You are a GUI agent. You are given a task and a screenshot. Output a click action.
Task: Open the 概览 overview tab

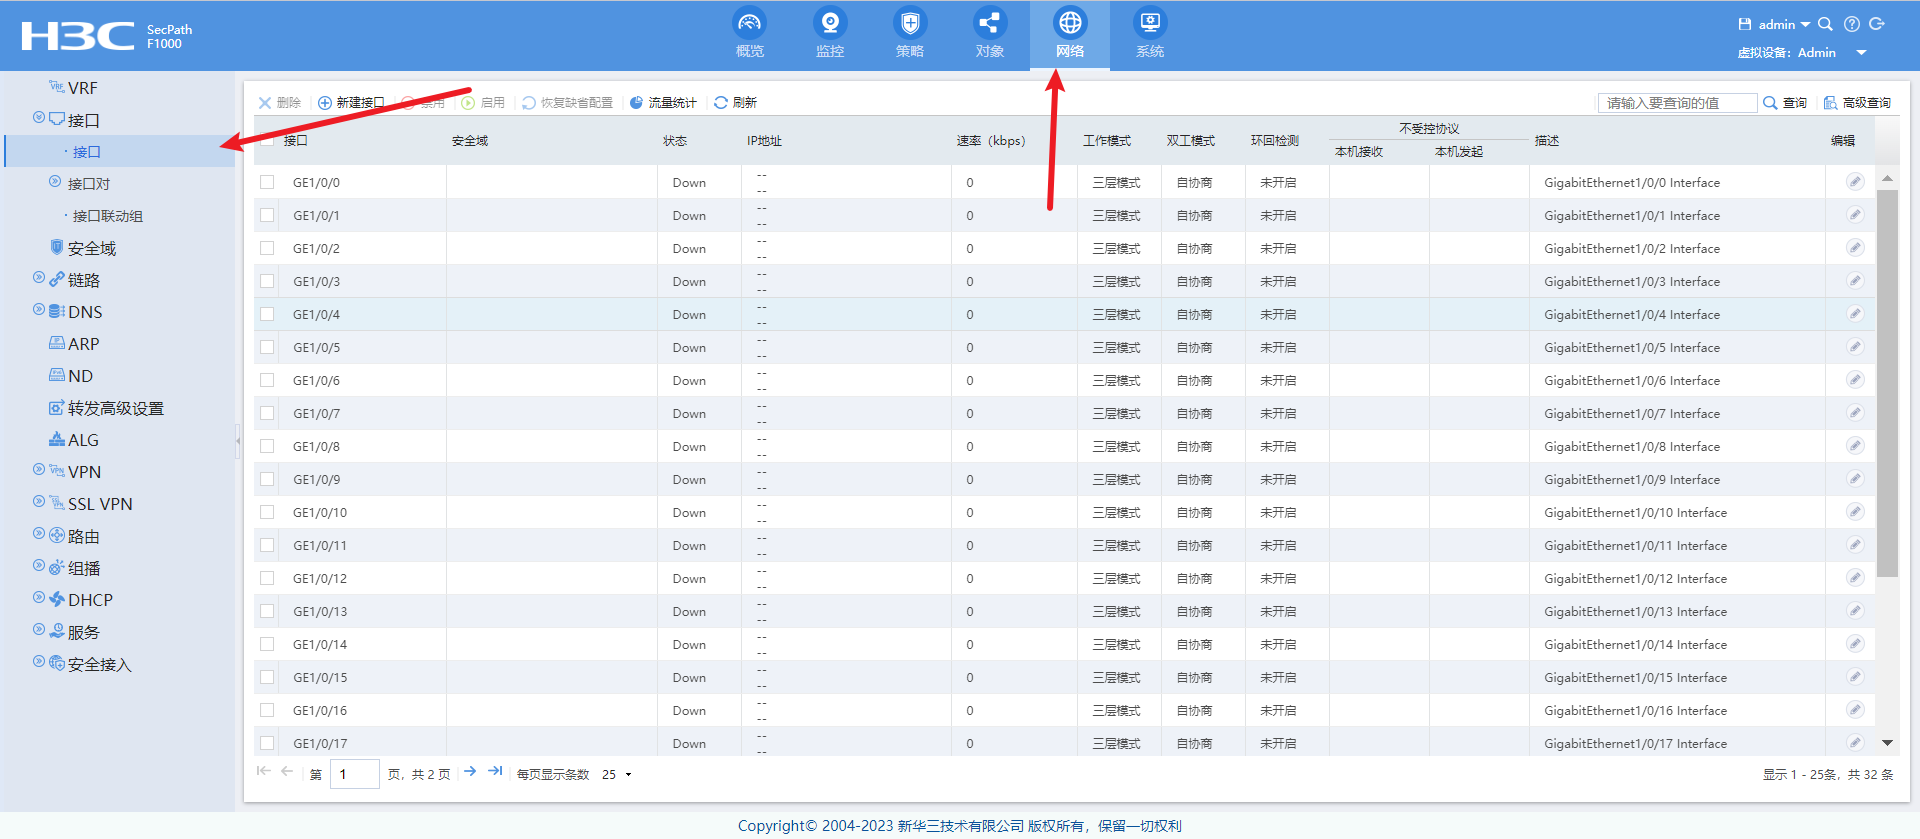click(750, 34)
